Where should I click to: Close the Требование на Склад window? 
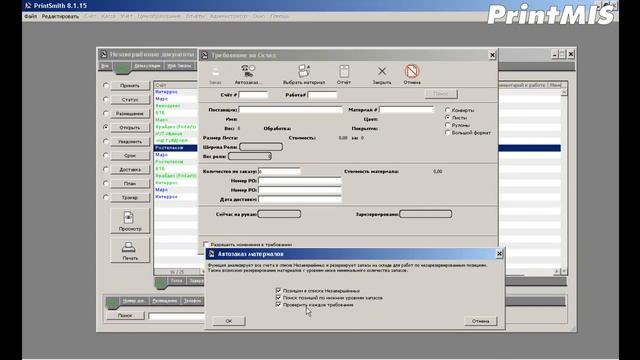pos(492,55)
